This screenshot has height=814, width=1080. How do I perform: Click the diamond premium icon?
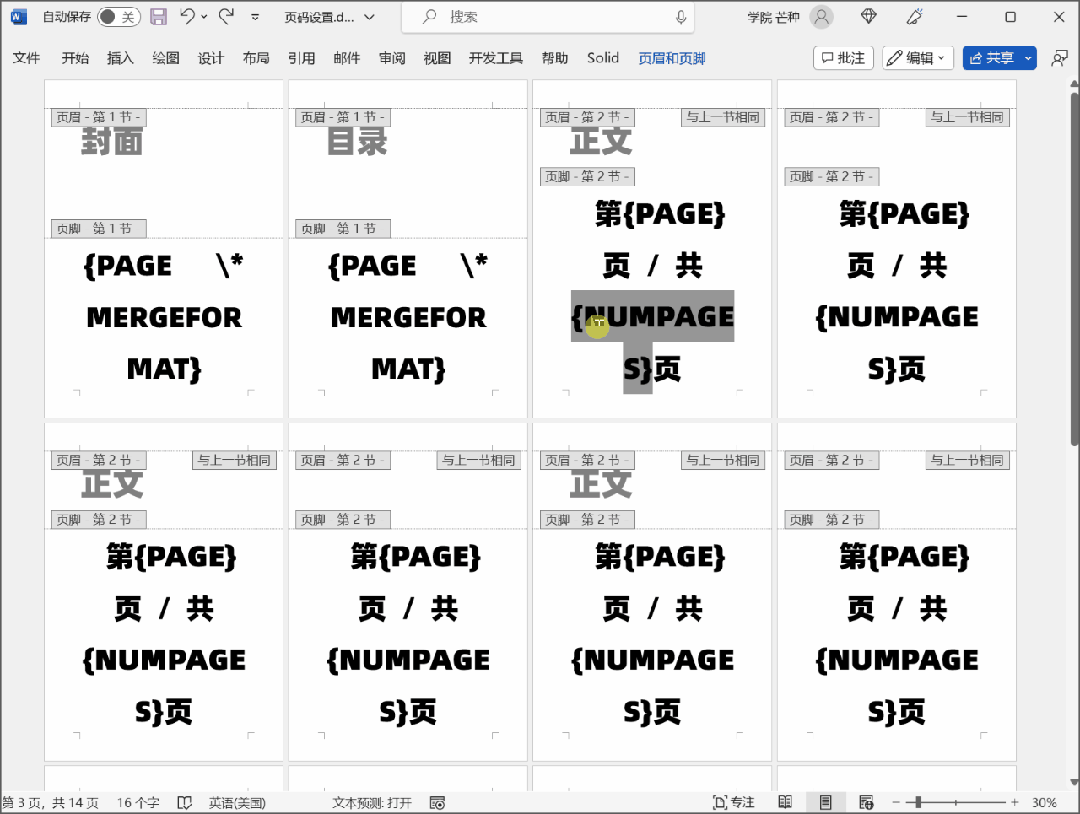tap(869, 17)
